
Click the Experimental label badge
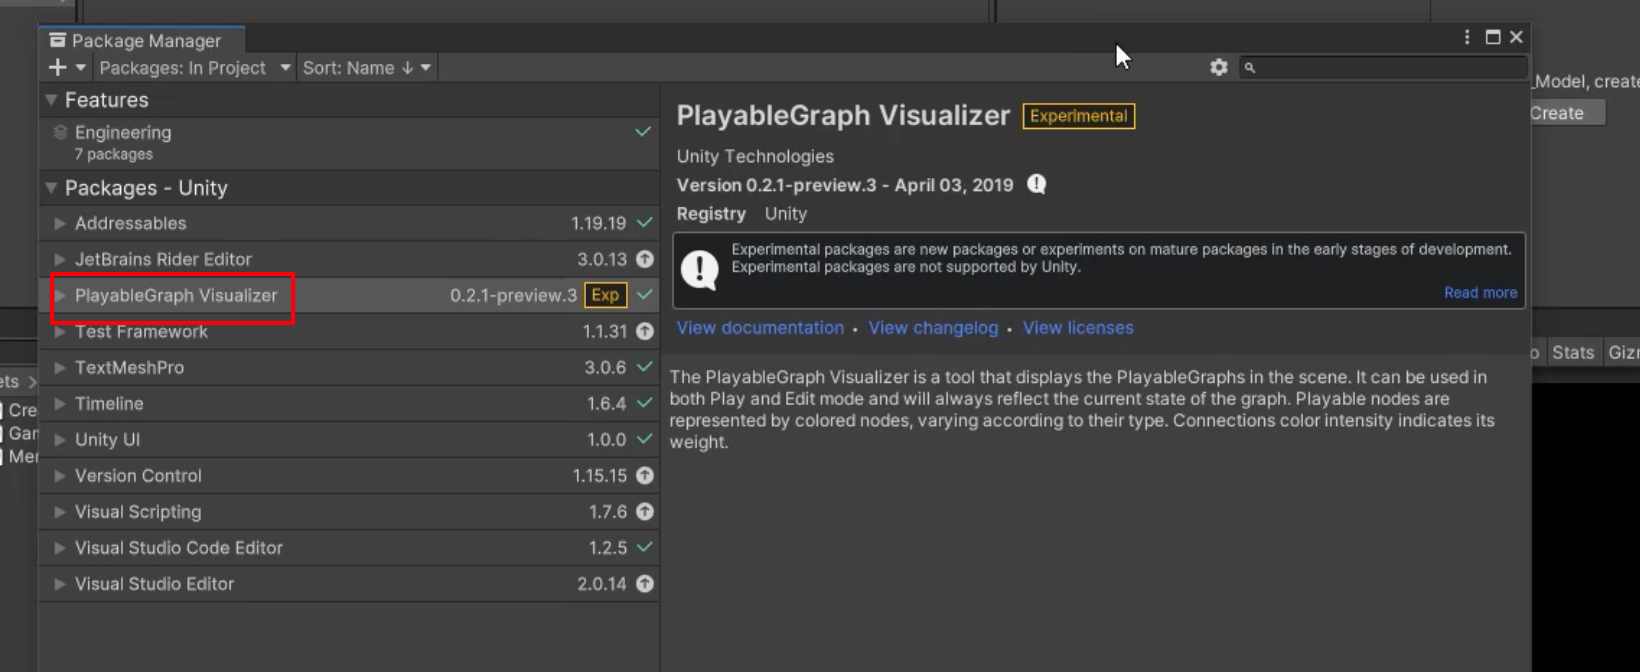coord(1078,116)
